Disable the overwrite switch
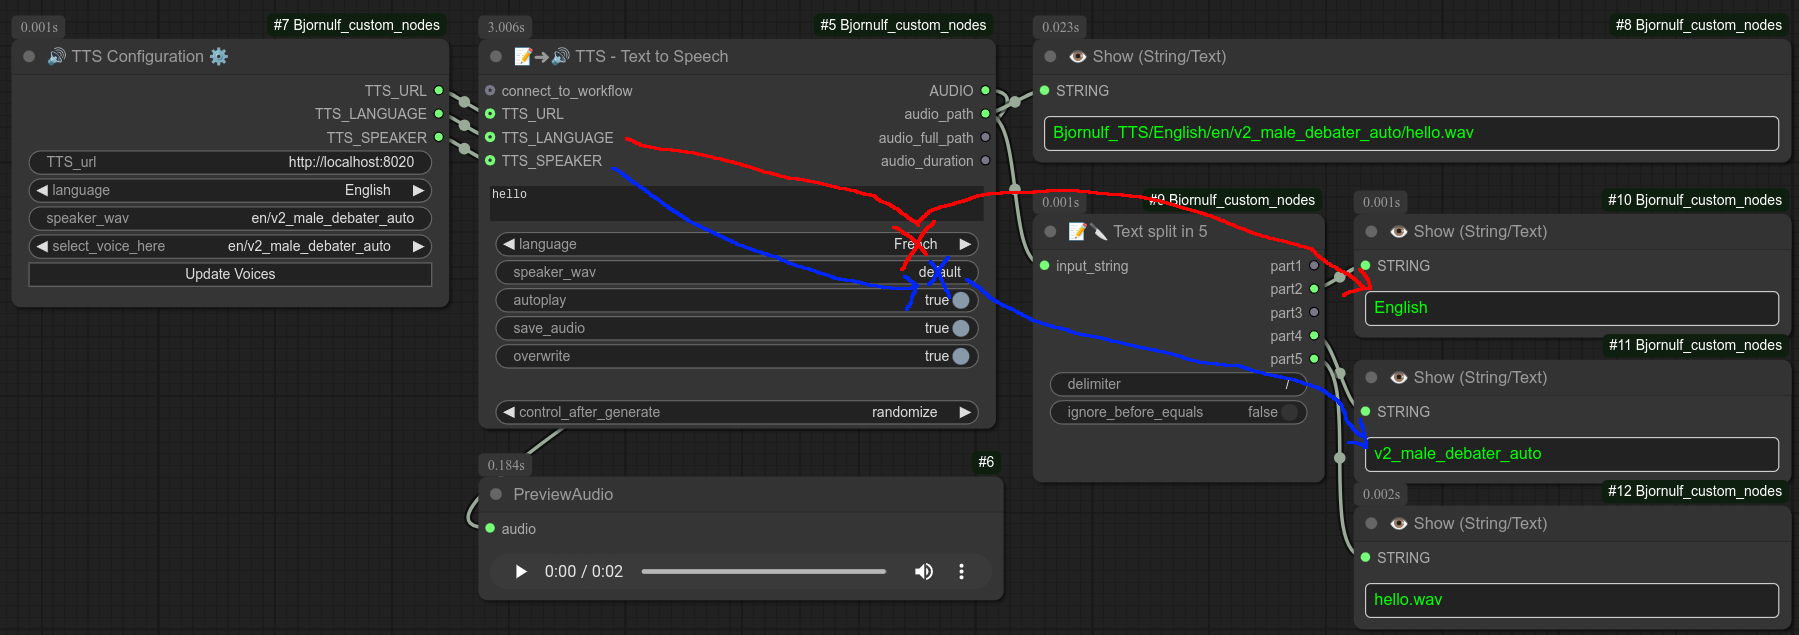1799x635 pixels. point(960,356)
